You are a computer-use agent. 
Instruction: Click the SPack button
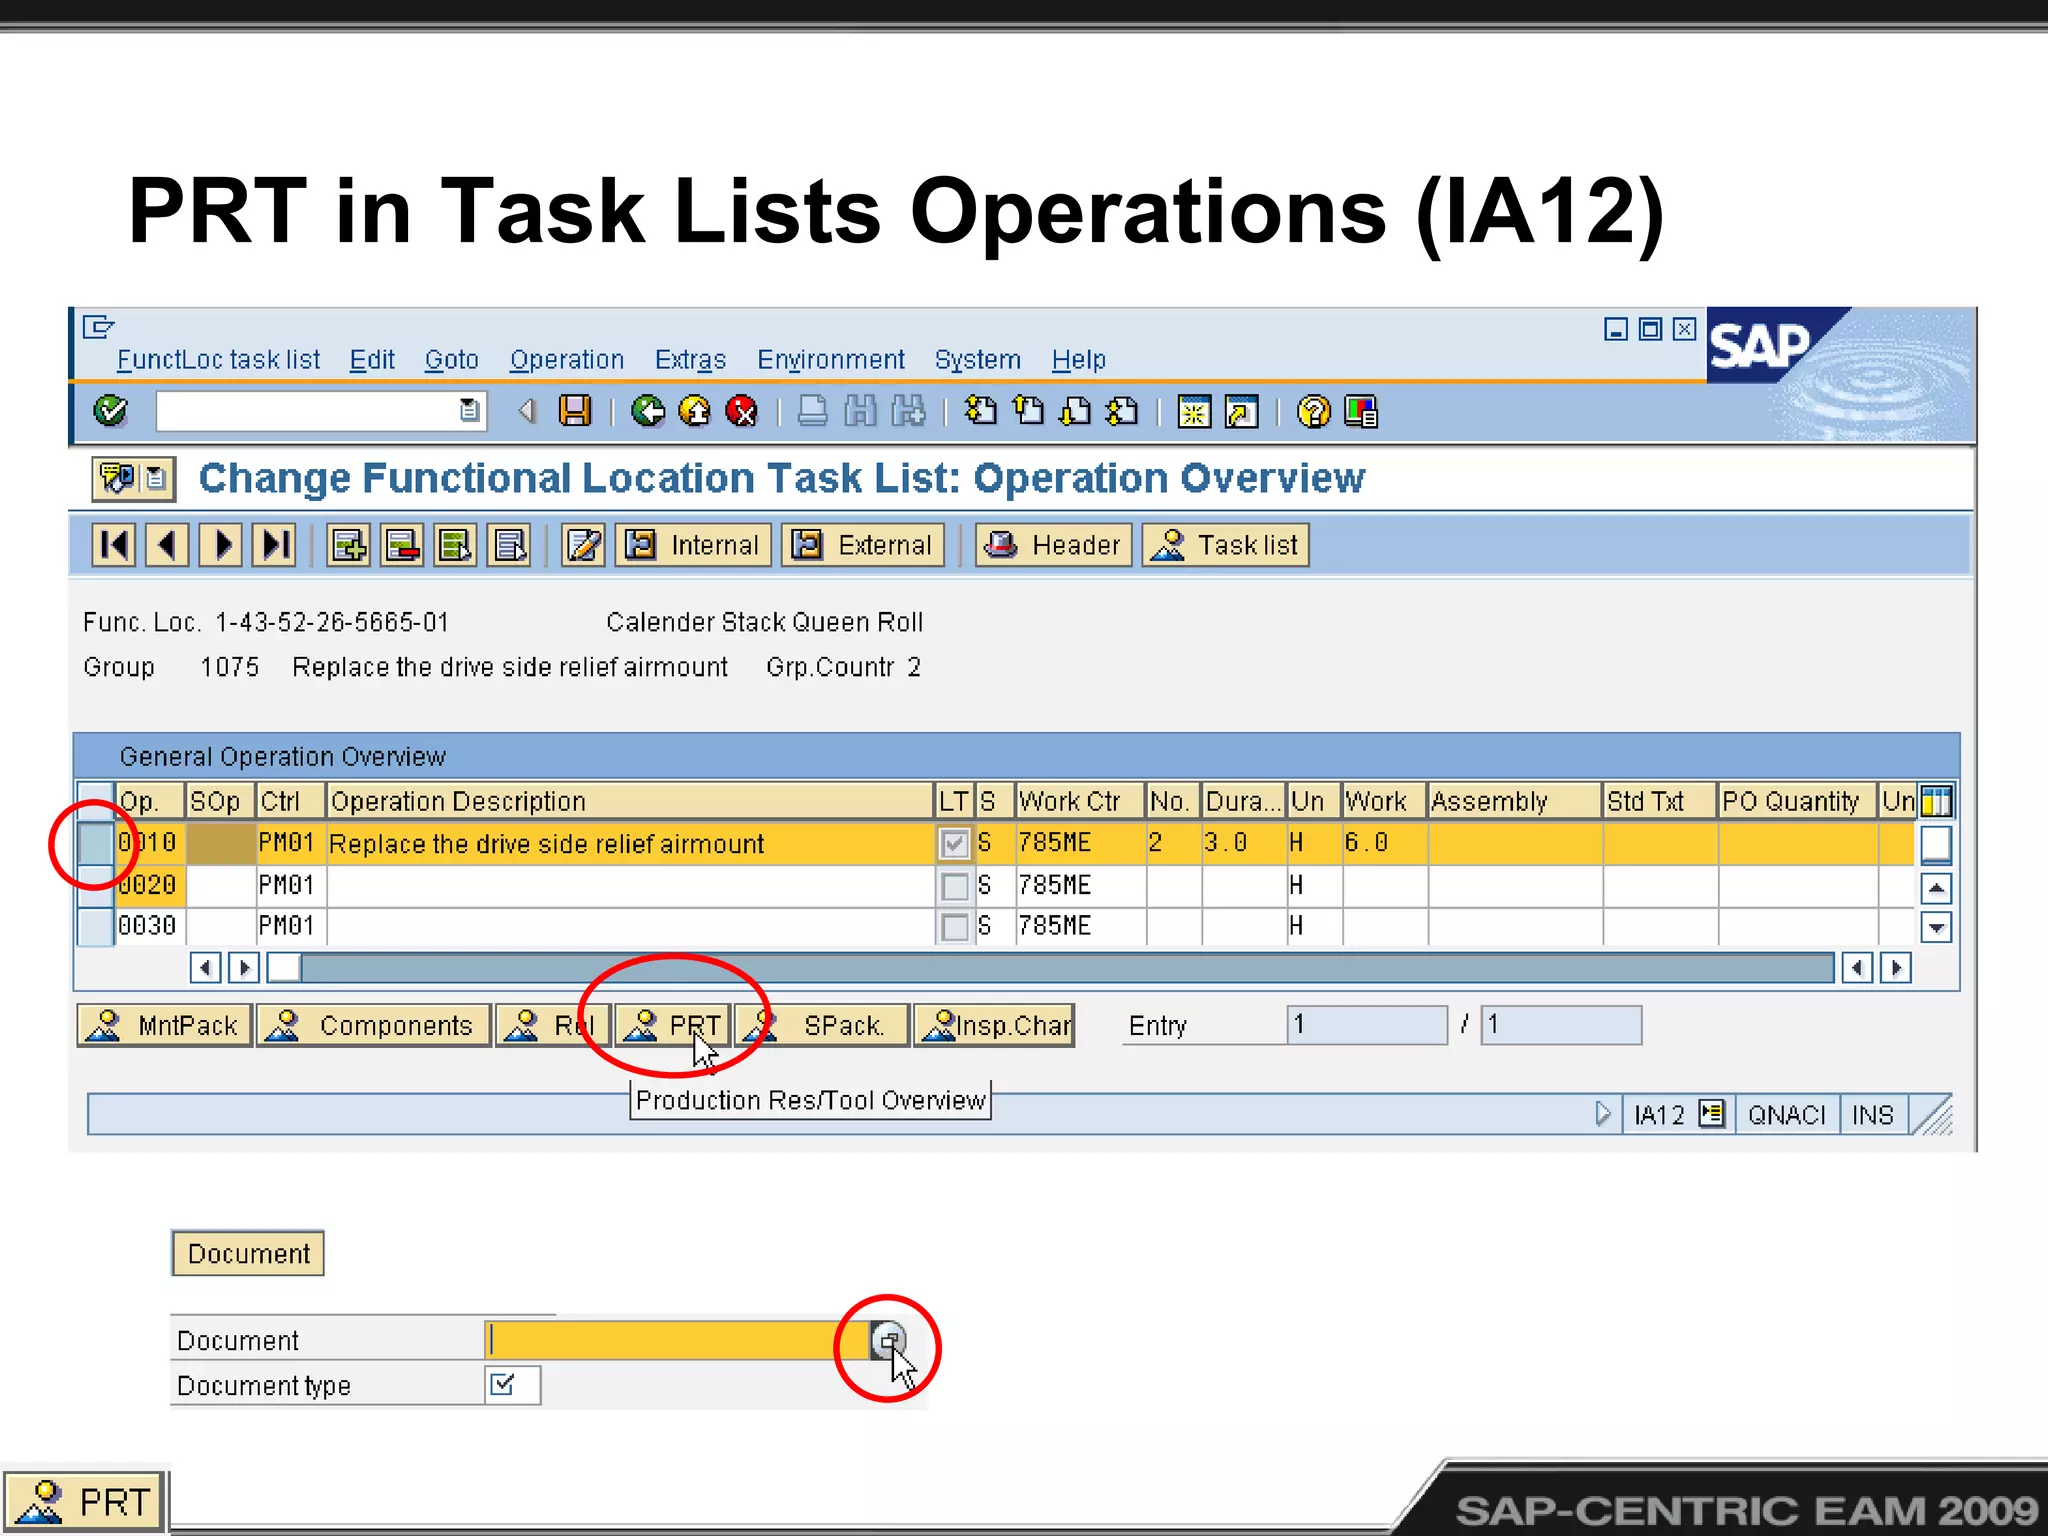tap(822, 1025)
